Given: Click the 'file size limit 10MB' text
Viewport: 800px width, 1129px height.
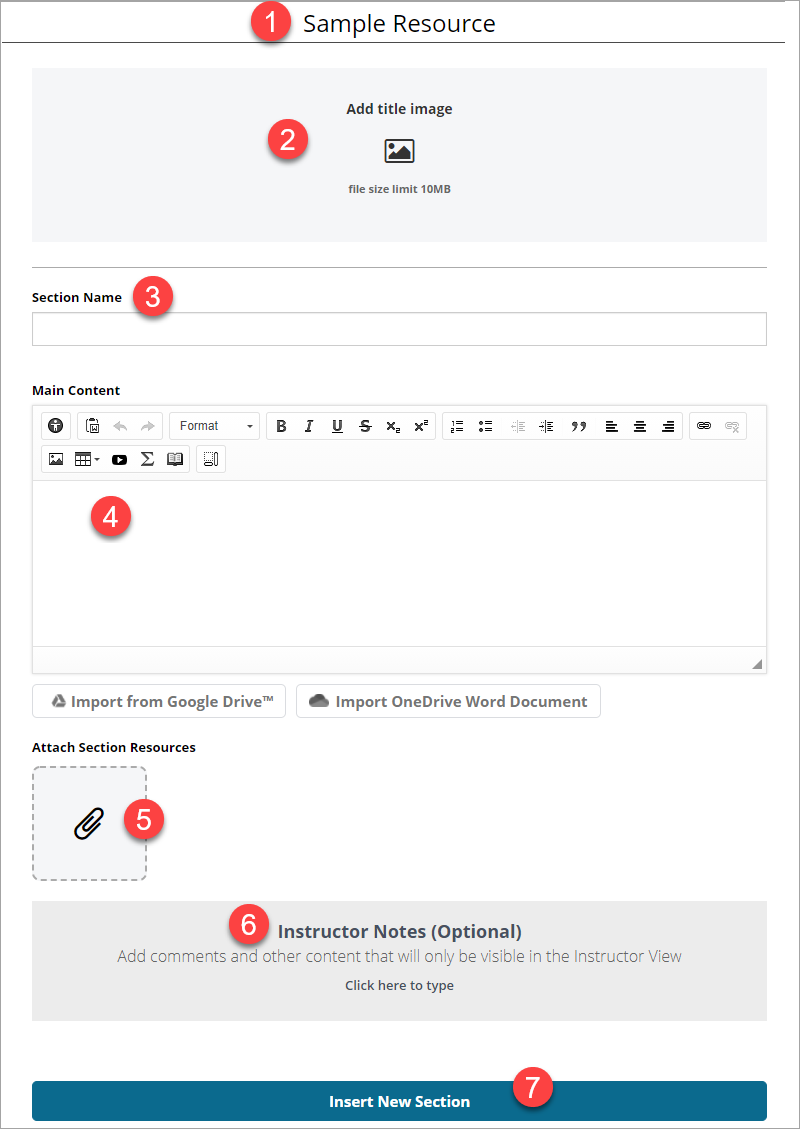Looking at the screenshot, I should point(400,189).
